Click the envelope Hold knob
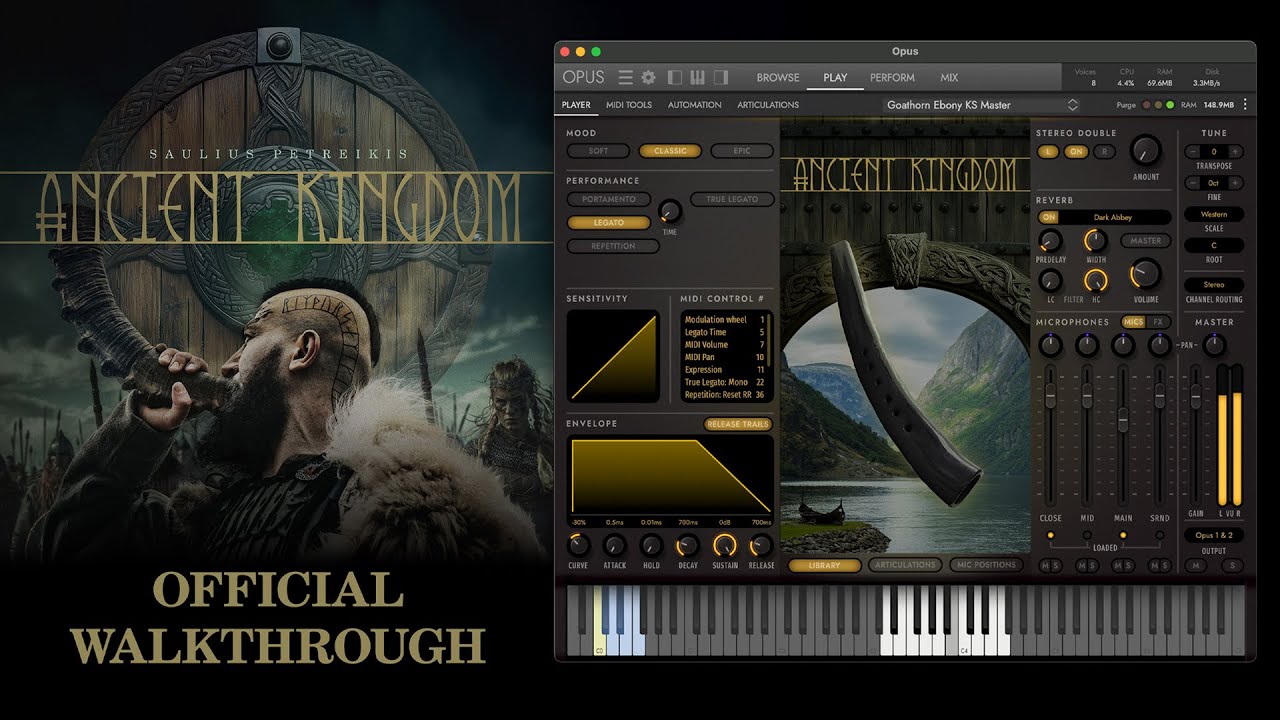This screenshot has width=1280, height=720. [651, 545]
